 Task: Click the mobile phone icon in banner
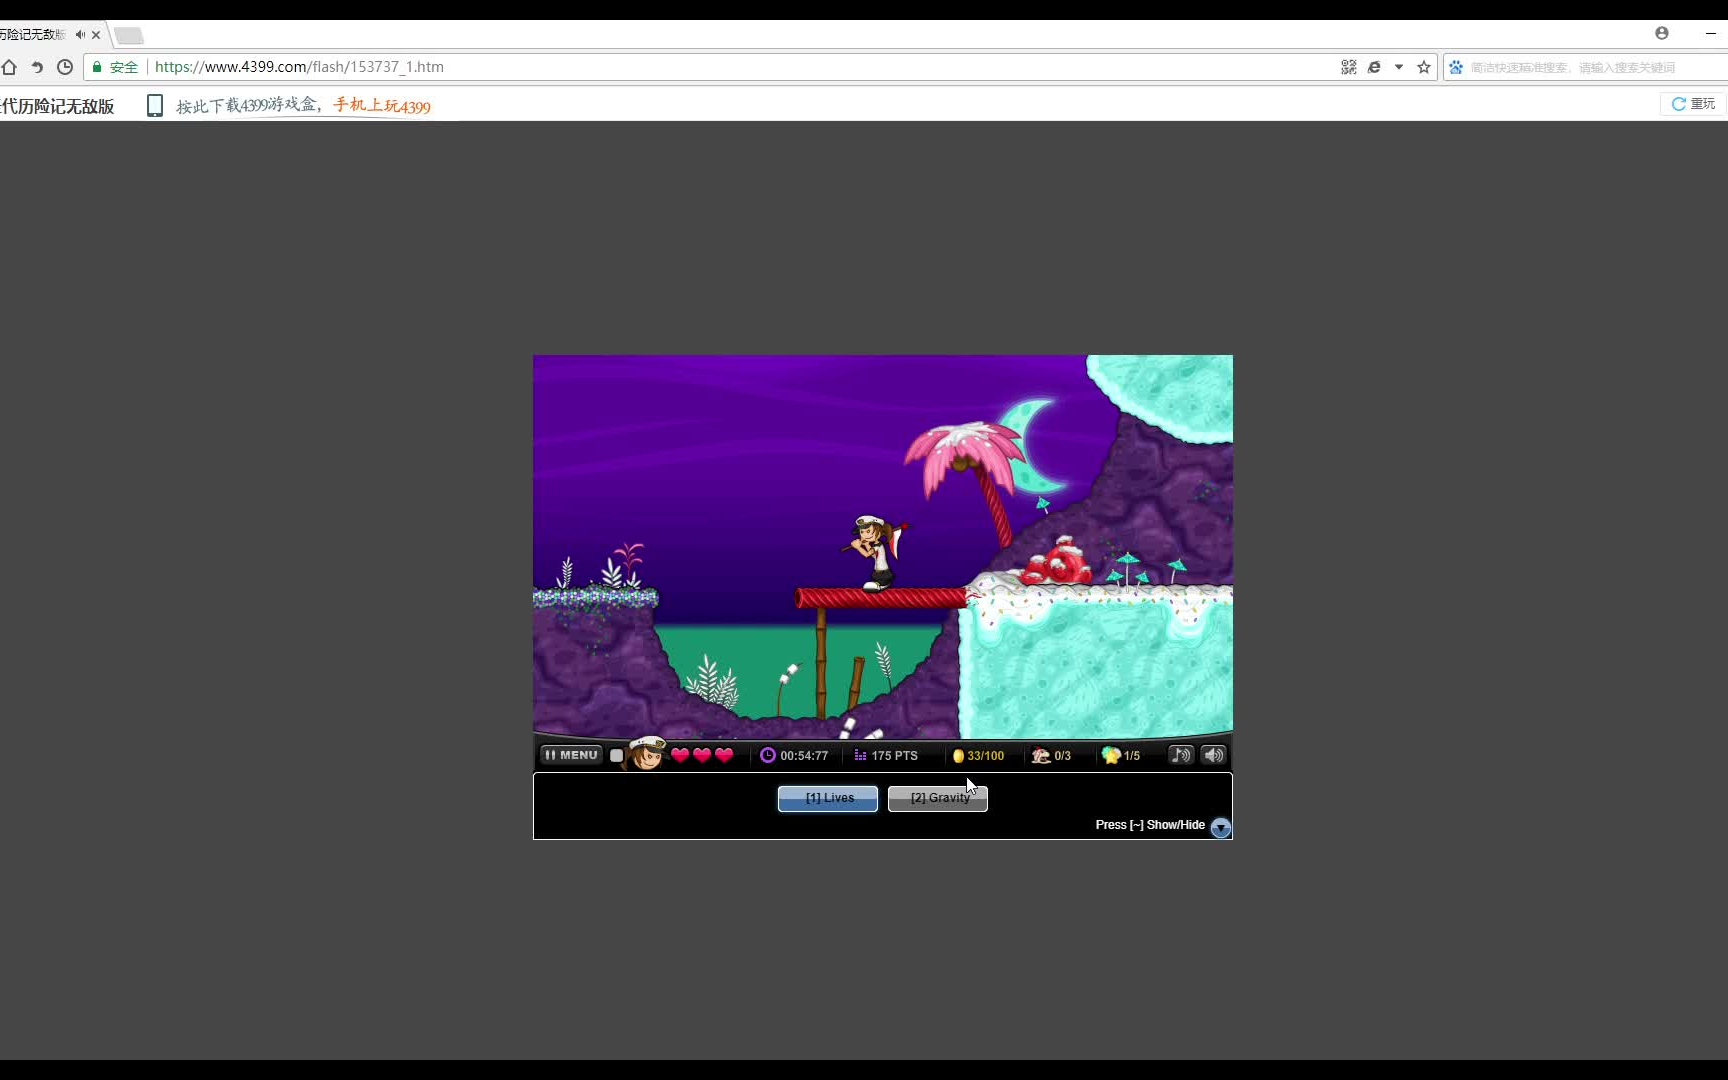[155, 105]
